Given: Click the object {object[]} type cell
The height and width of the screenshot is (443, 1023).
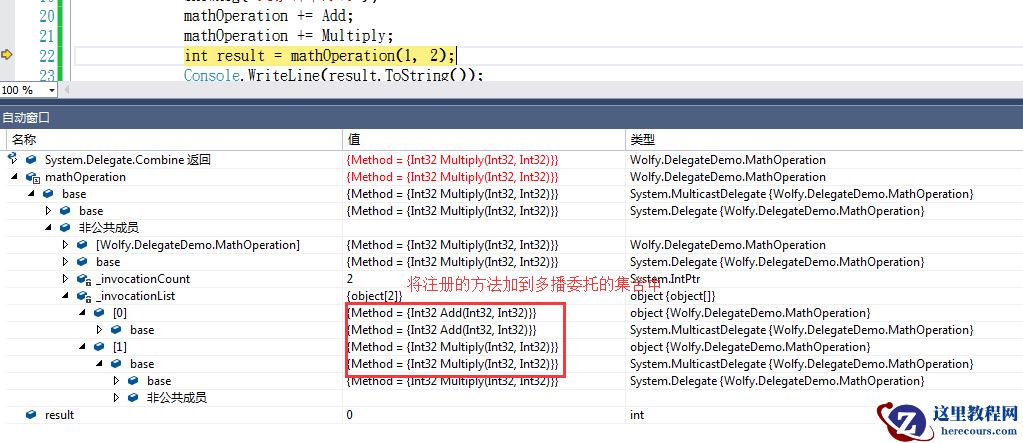Looking at the screenshot, I should click(x=675, y=296).
